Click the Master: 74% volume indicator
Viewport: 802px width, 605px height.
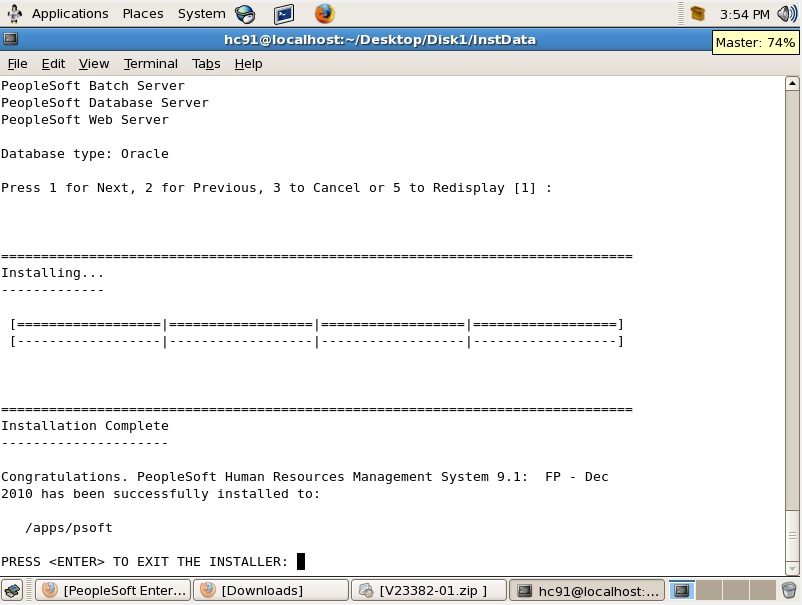[x=755, y=43]
